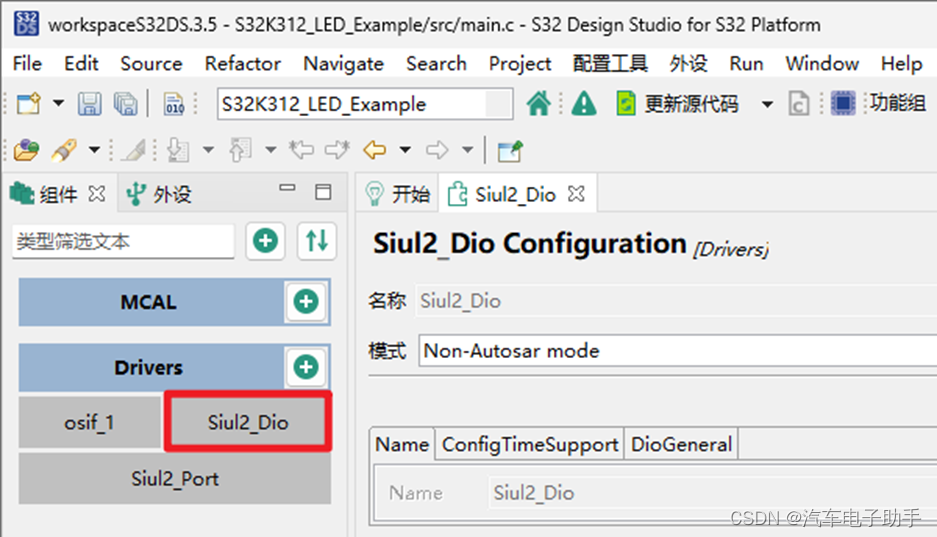Viewport: 937px width, 537px height.
Task: Click the yellow Back arrow icon
Action: click(x=375, y=149)
